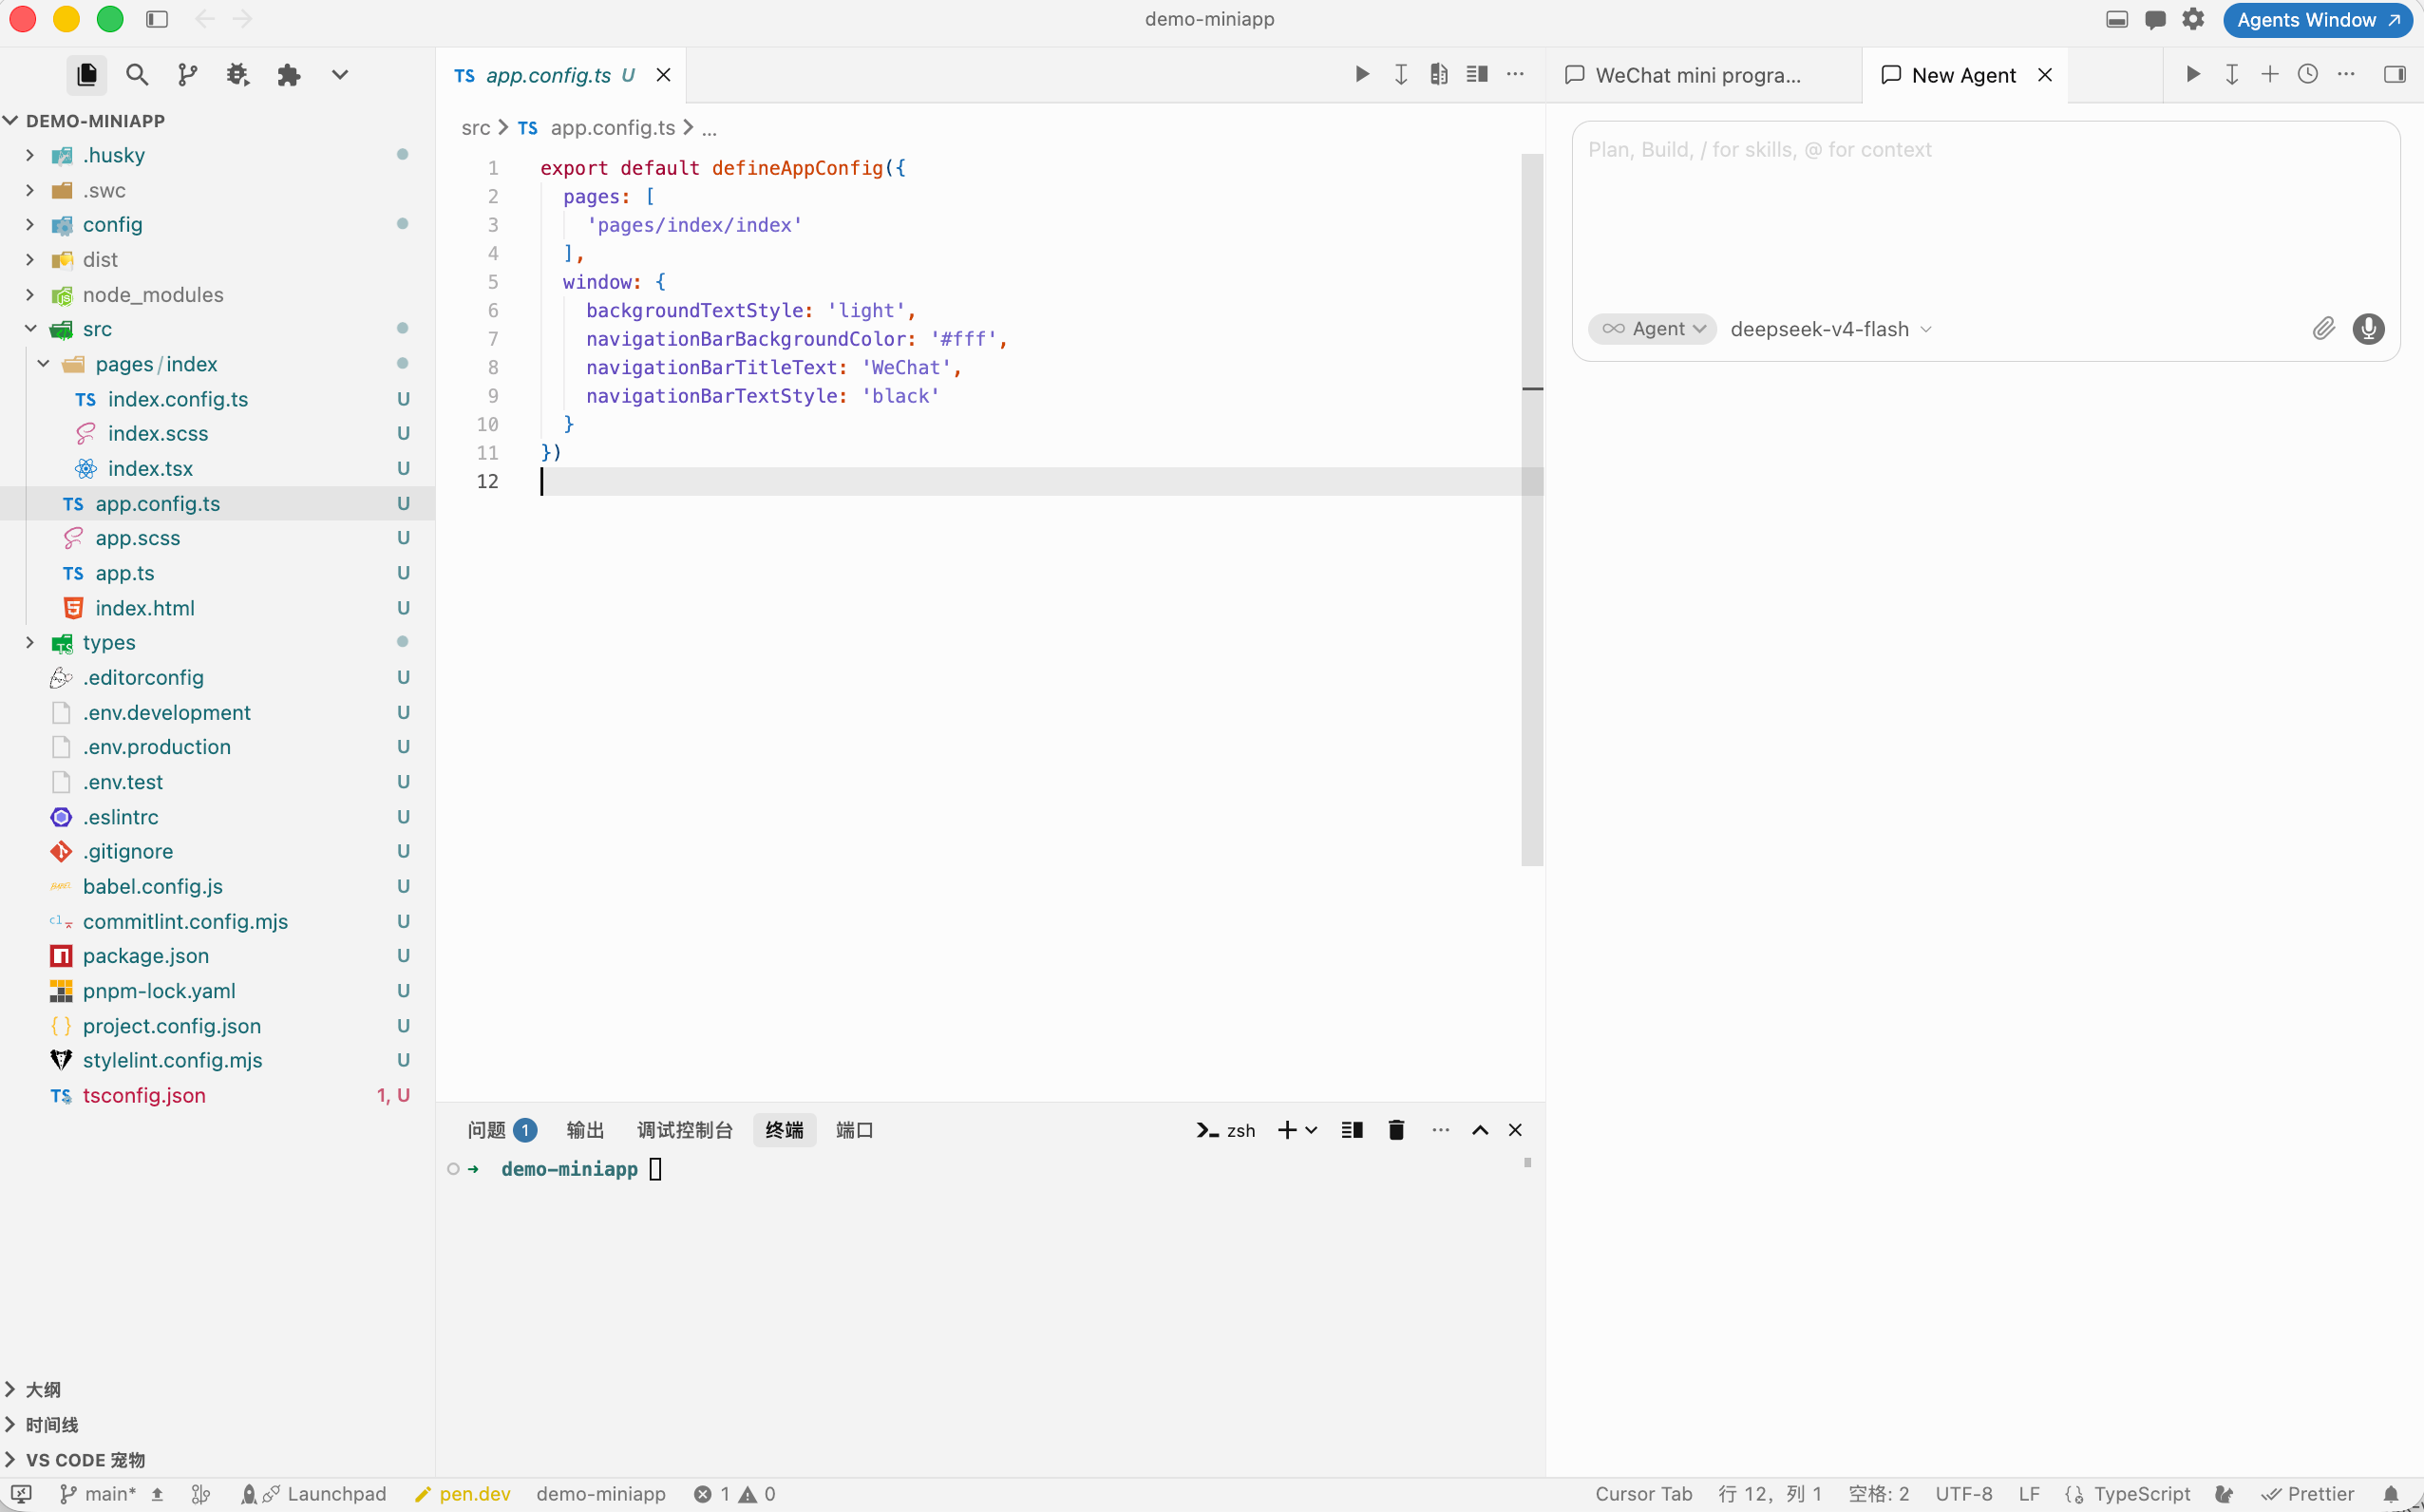Open index.tsx in the file tree
2424x1512 pixels.
[217, 468]
